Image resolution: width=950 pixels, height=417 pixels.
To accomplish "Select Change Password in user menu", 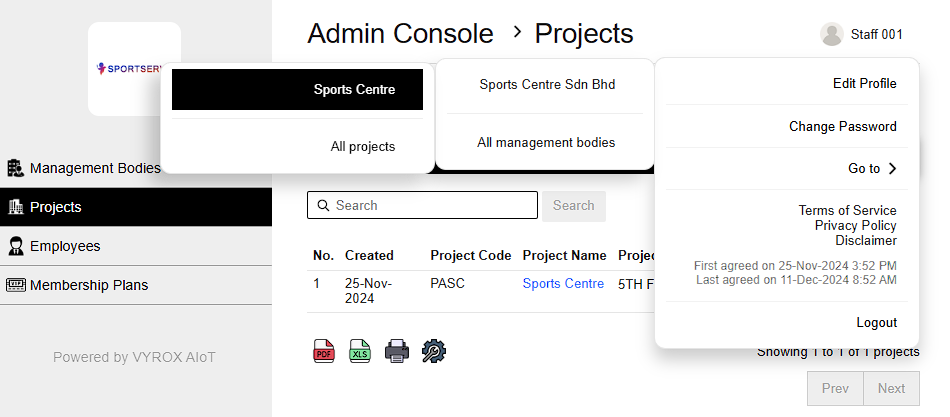I will click(842, 127).
